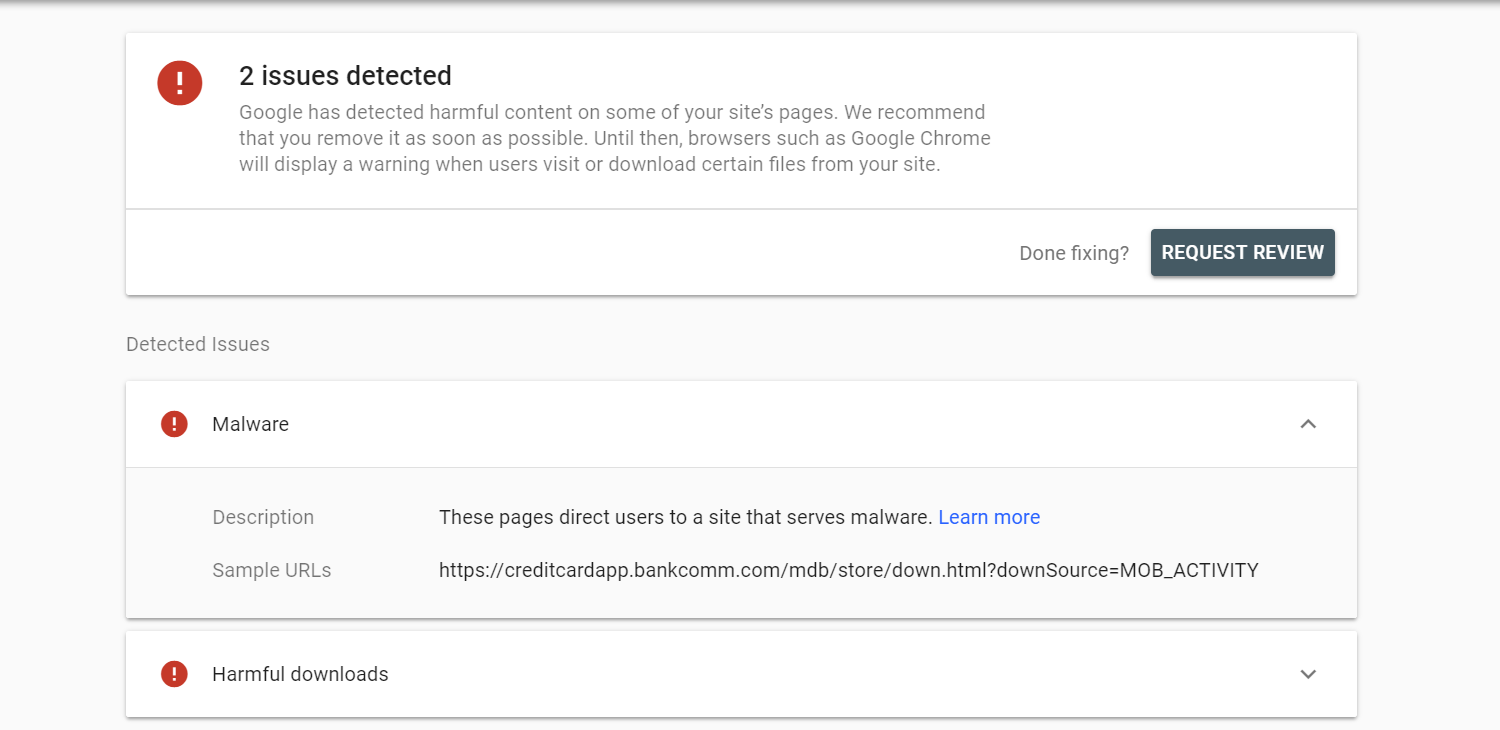Screen dimensions: 1500x730
Task: Click the "Done fixing?" prompt text
Action: 1073,253
